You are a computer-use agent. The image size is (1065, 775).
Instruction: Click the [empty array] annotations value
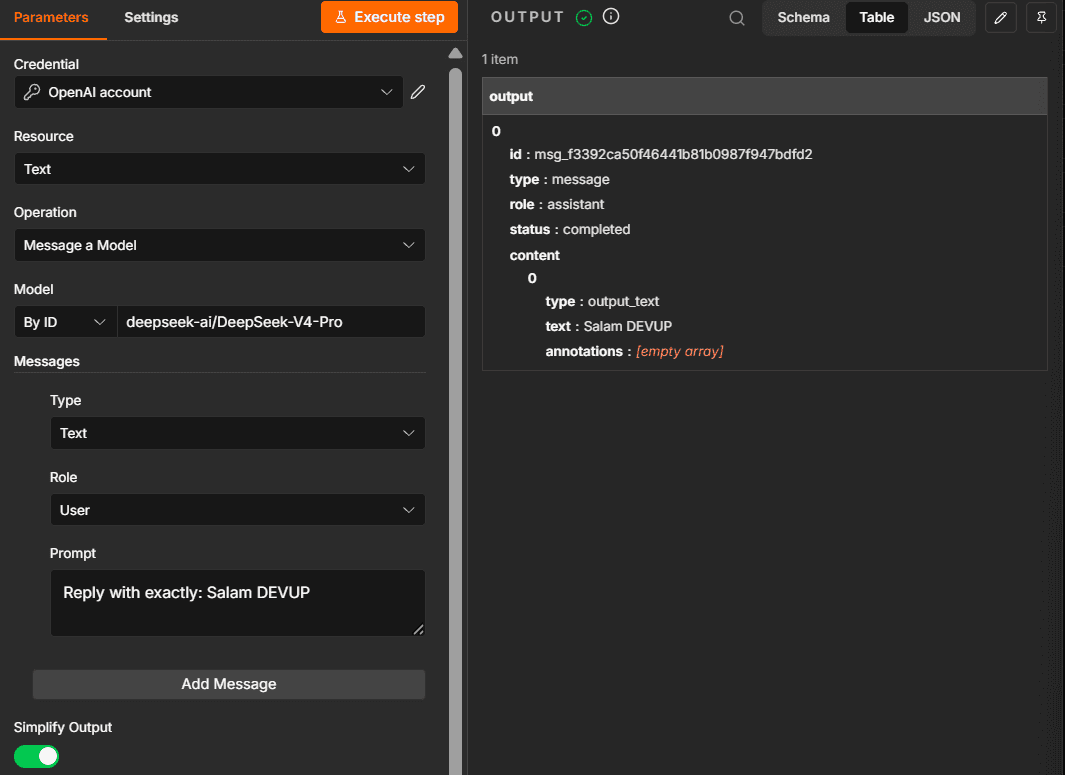pyautogui.click(x=679, y=351)
